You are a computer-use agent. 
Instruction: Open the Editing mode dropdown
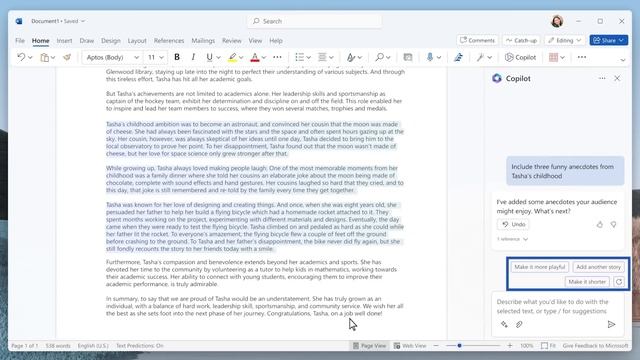pyautogui.click(x=565, y=40)
